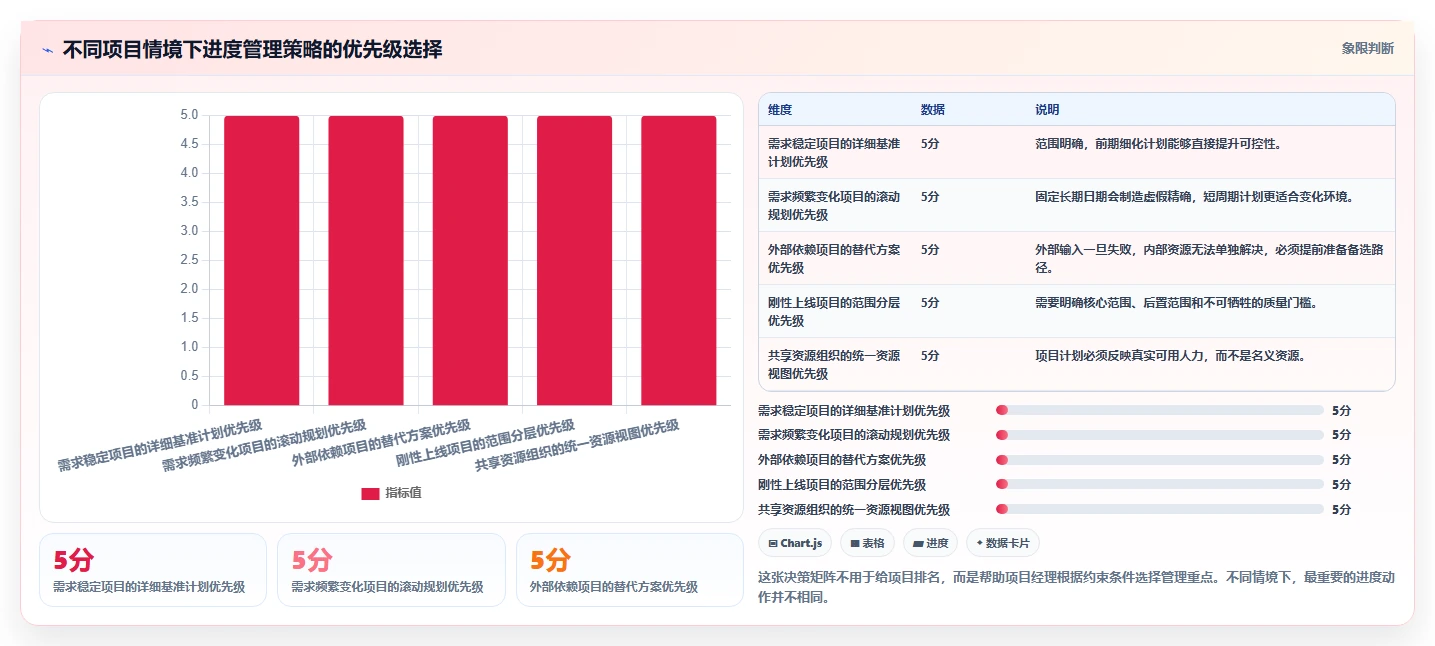Viewport: 1435px width, 646px height.
Task: Select table cell 需求频繁变化项目的滚动规划优先级
Action: (834, 205)
